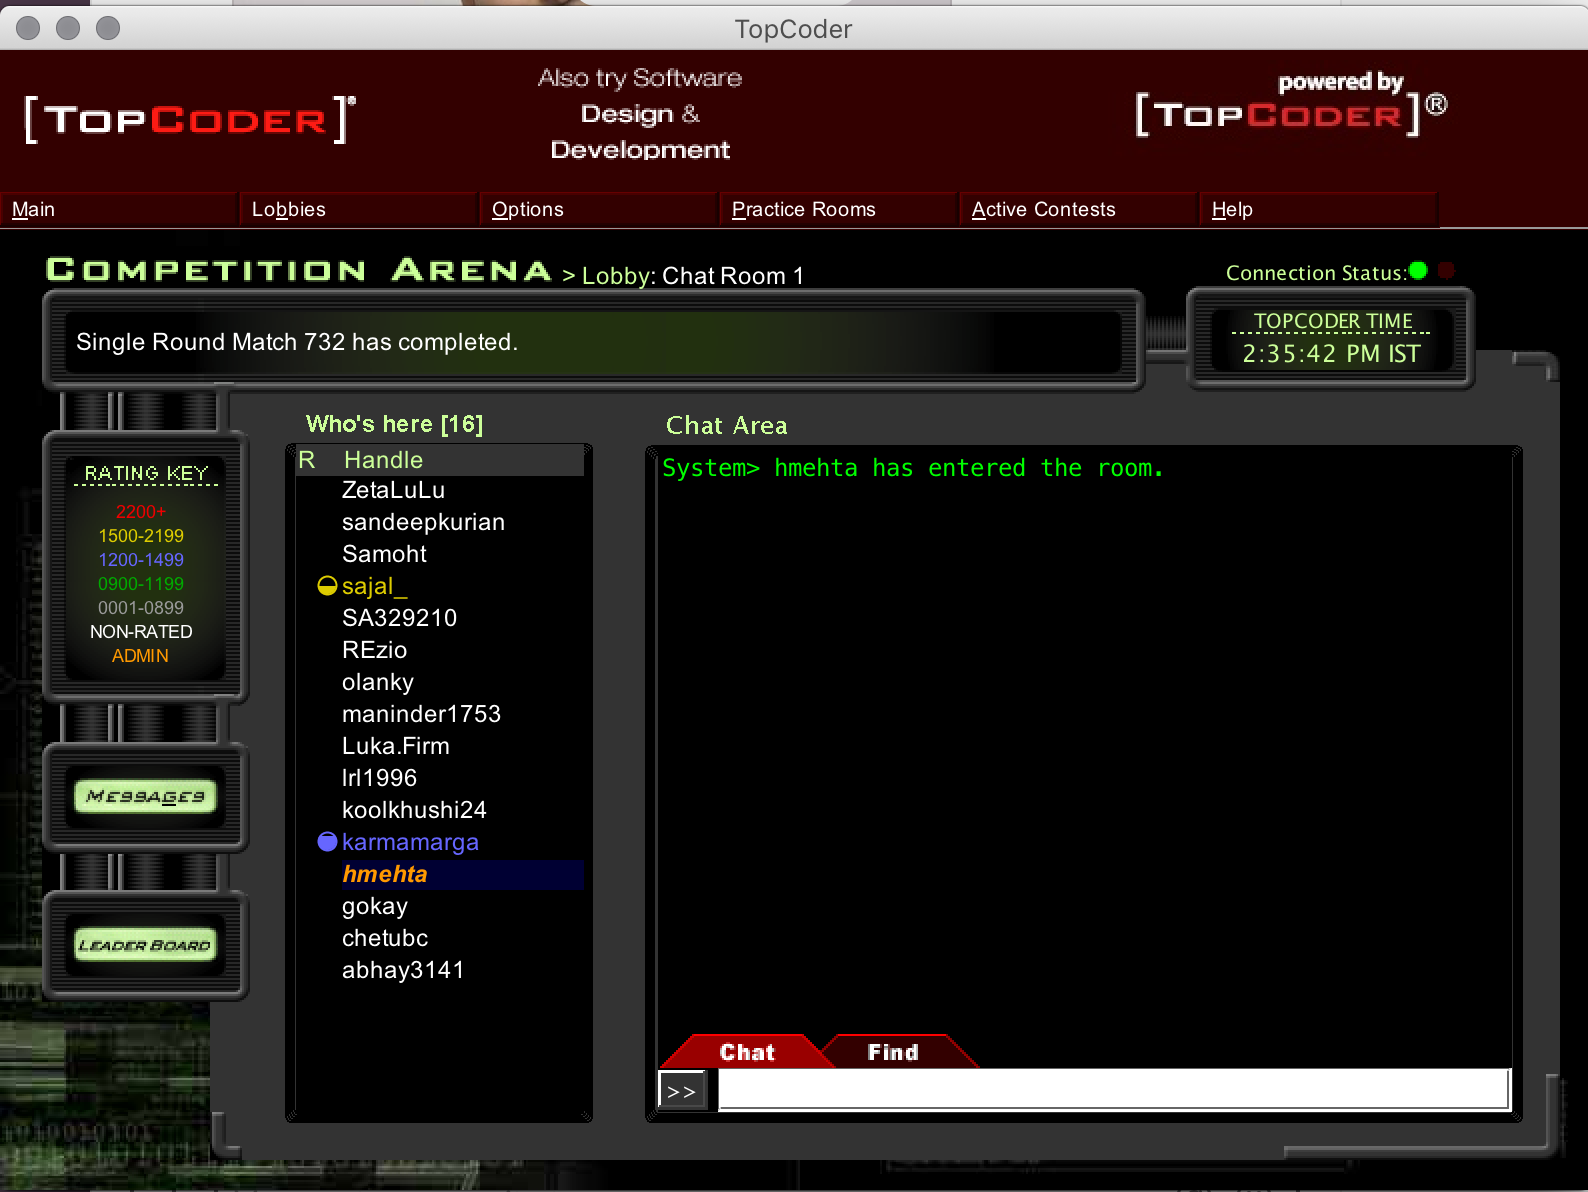Click the 1500-2199 rating key entry
Image resolution: width=1588 pixels, height=1192 pixels.
(x=141, y=536)
